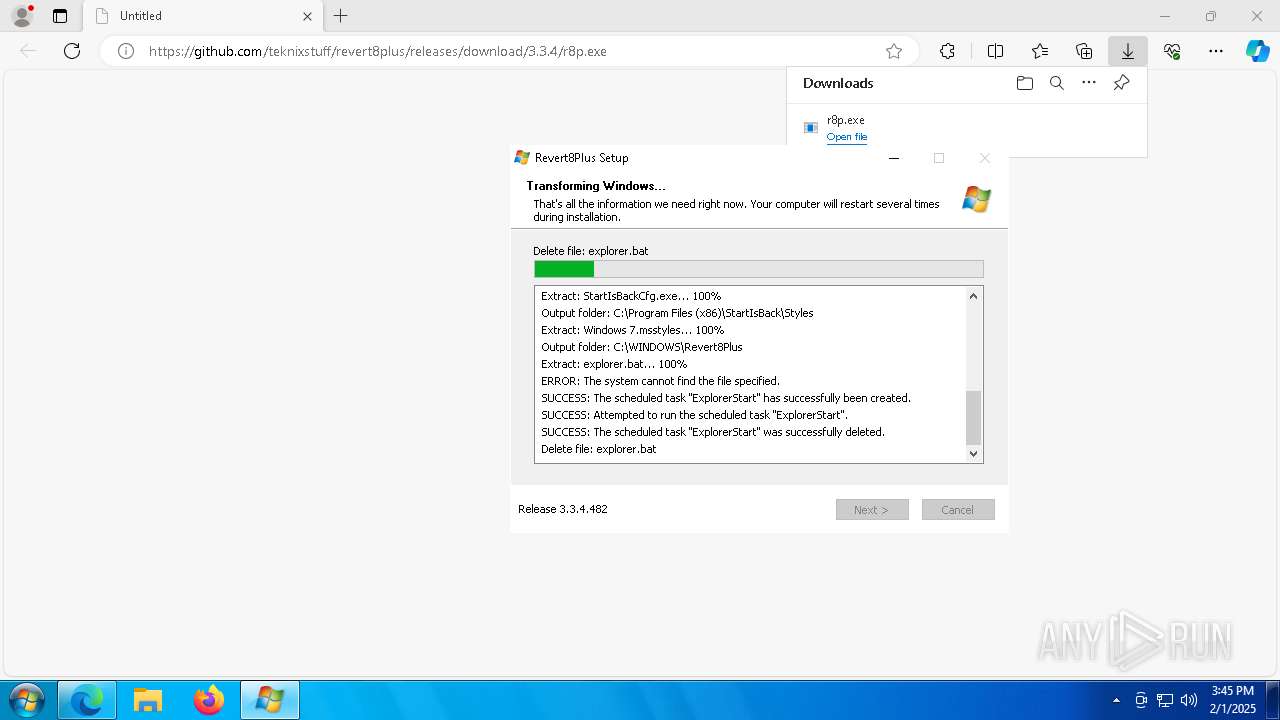
Task: Select the 'Attempted to run the scheduled task' line
Action: click(x=694, y=415)
